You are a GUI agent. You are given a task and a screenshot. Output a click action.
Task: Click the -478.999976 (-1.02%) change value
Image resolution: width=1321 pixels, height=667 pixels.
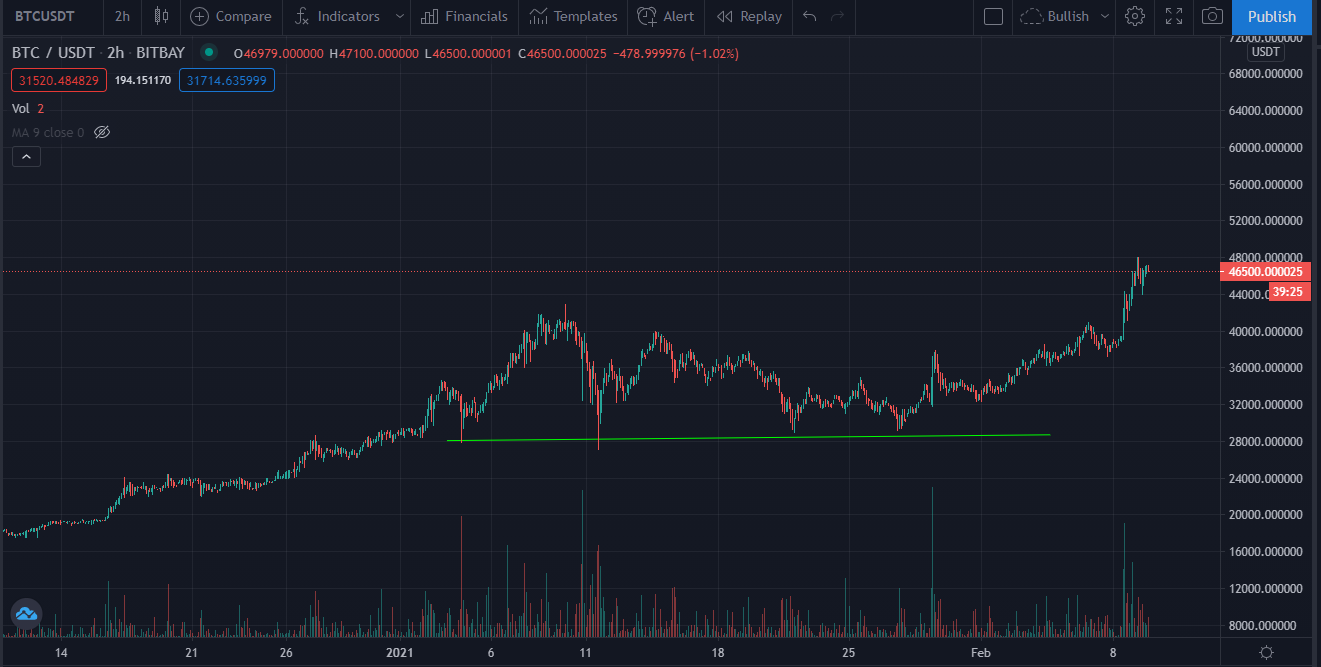point(675,53)
